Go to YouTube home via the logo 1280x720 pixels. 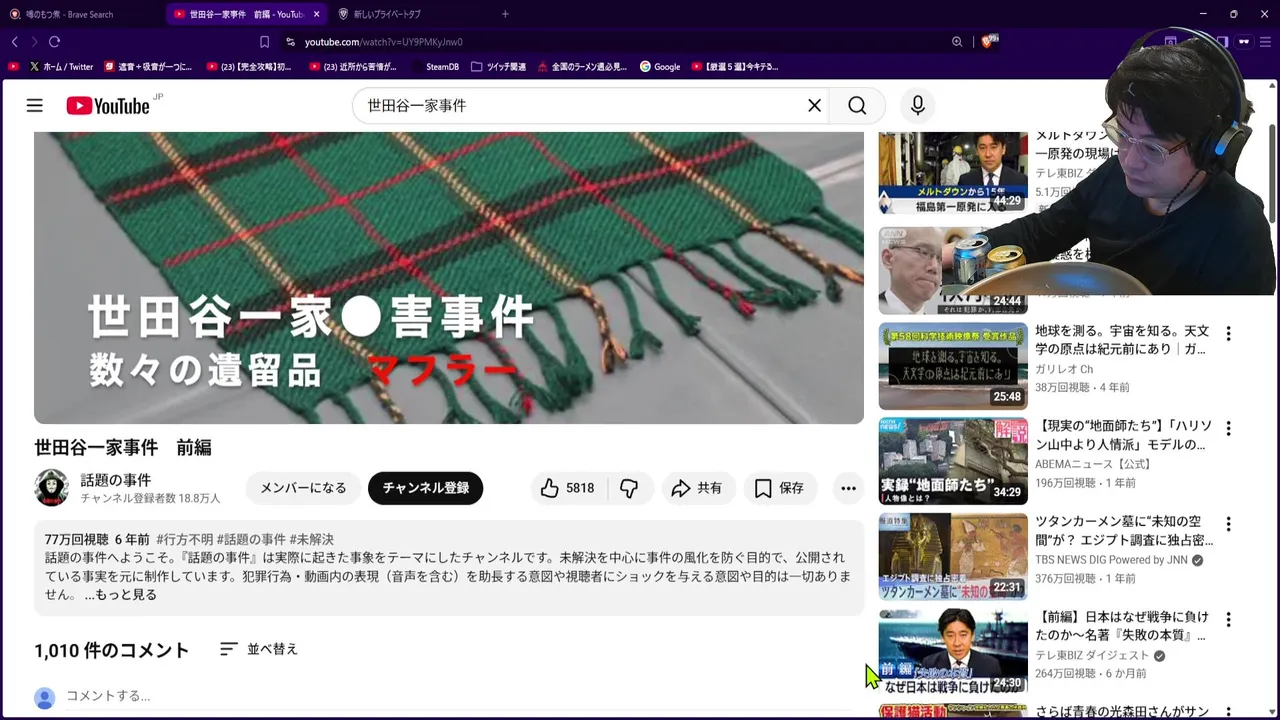108,105
